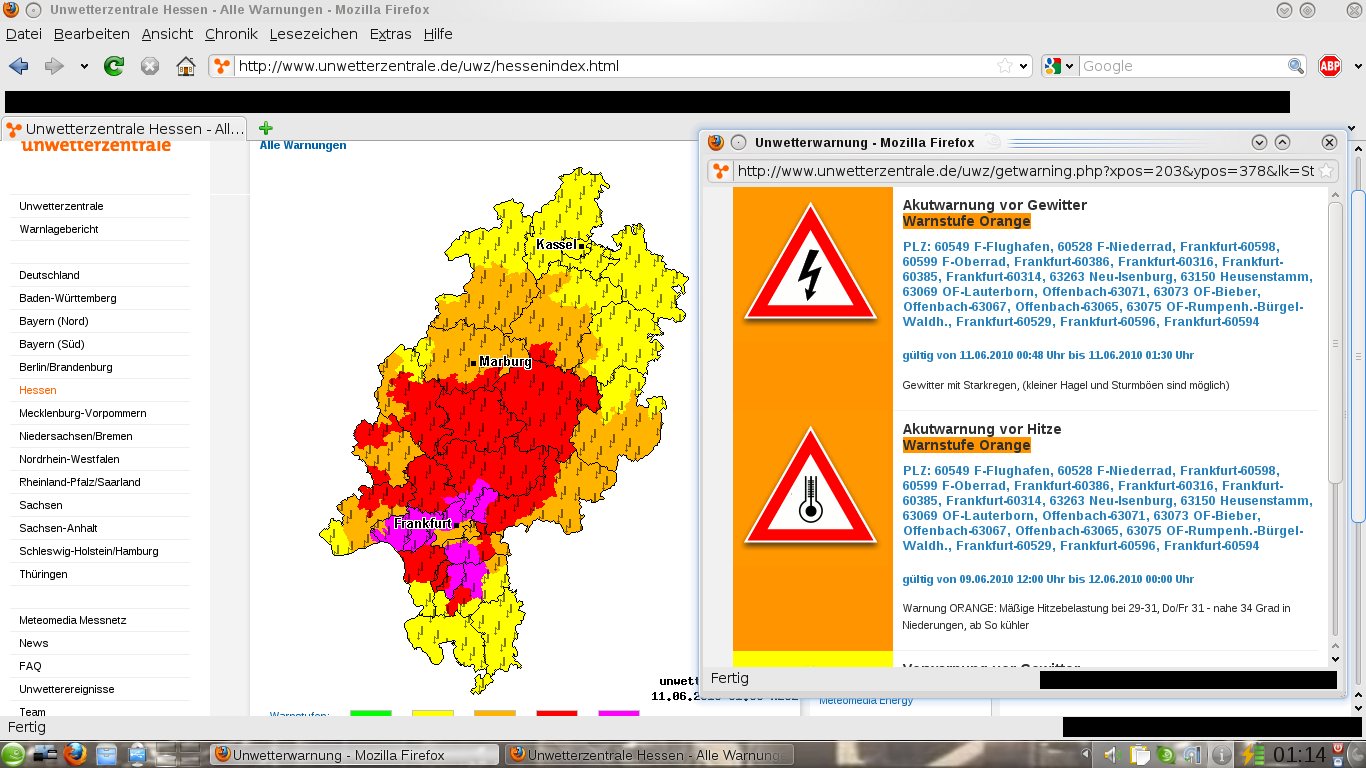Select the Unwetterzentrale Hessen tab

click(125, 129)
